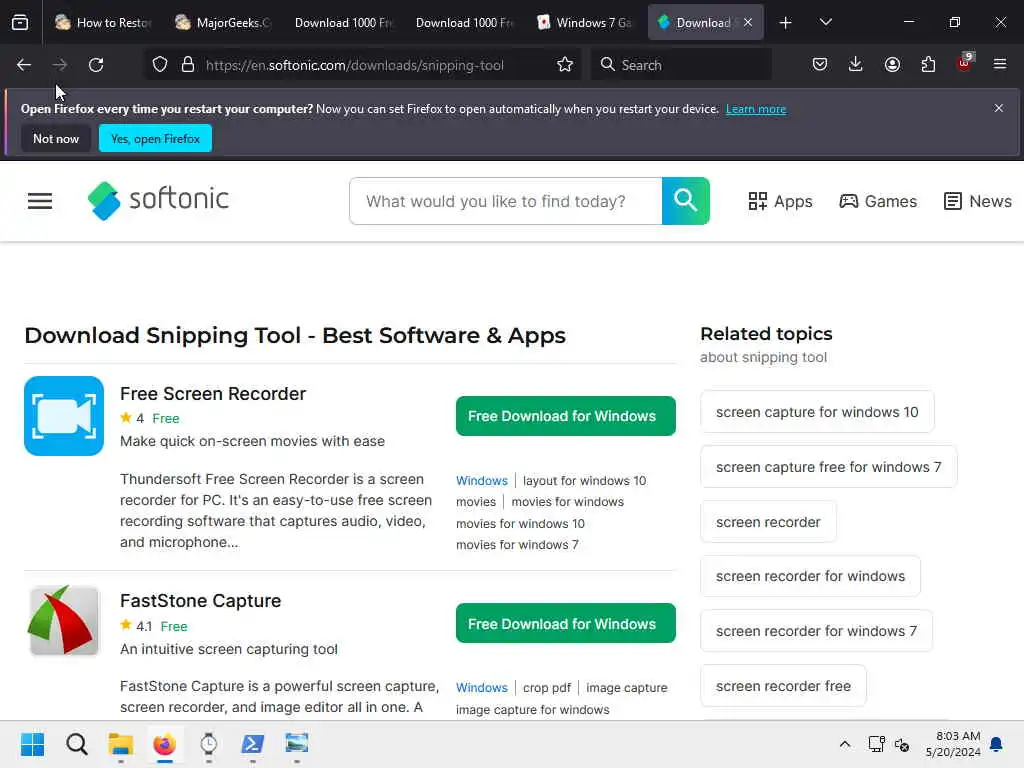Click 'movies for windows 7' tag

(x=517, y=545)
